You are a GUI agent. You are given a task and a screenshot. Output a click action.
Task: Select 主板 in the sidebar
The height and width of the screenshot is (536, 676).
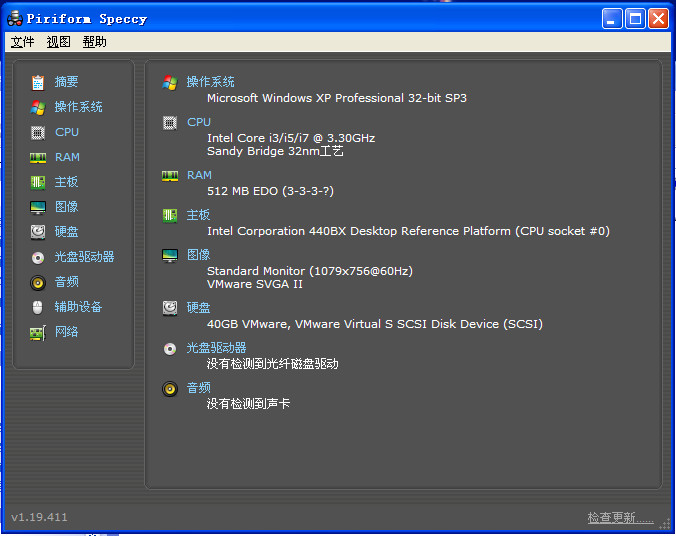pos(66,182)
